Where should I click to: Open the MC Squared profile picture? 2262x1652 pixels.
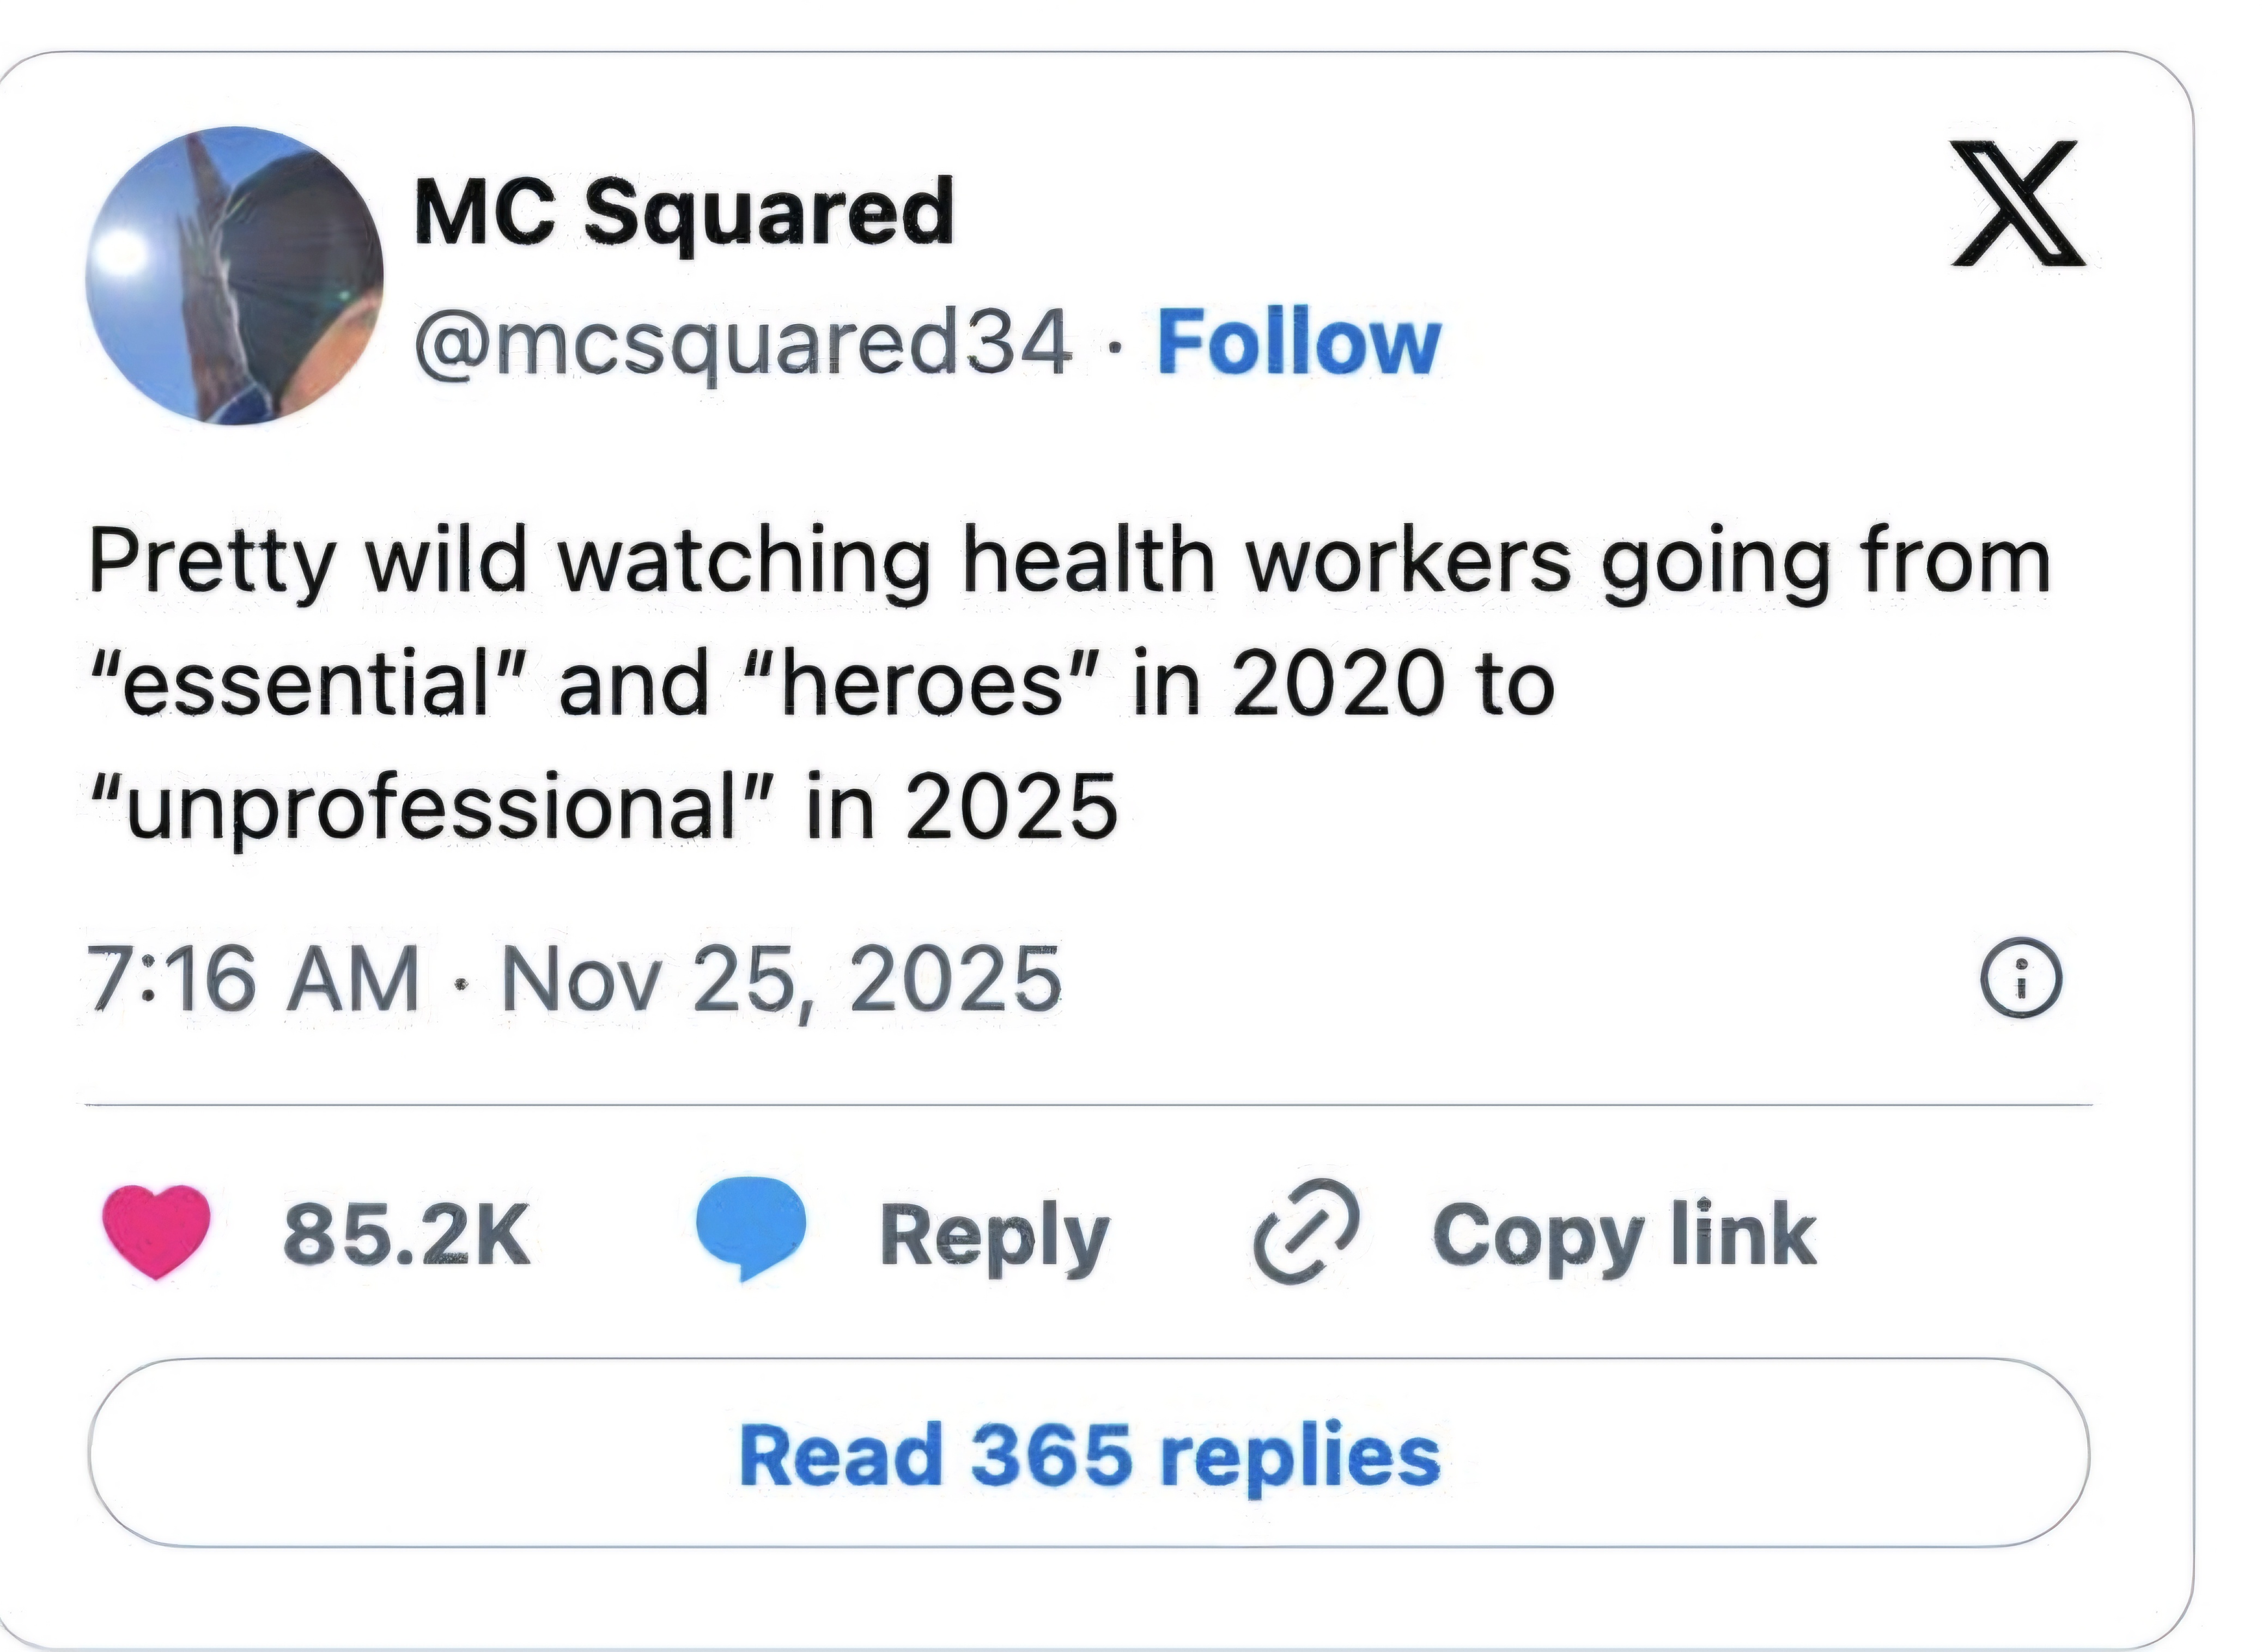(x=235, y=276)
